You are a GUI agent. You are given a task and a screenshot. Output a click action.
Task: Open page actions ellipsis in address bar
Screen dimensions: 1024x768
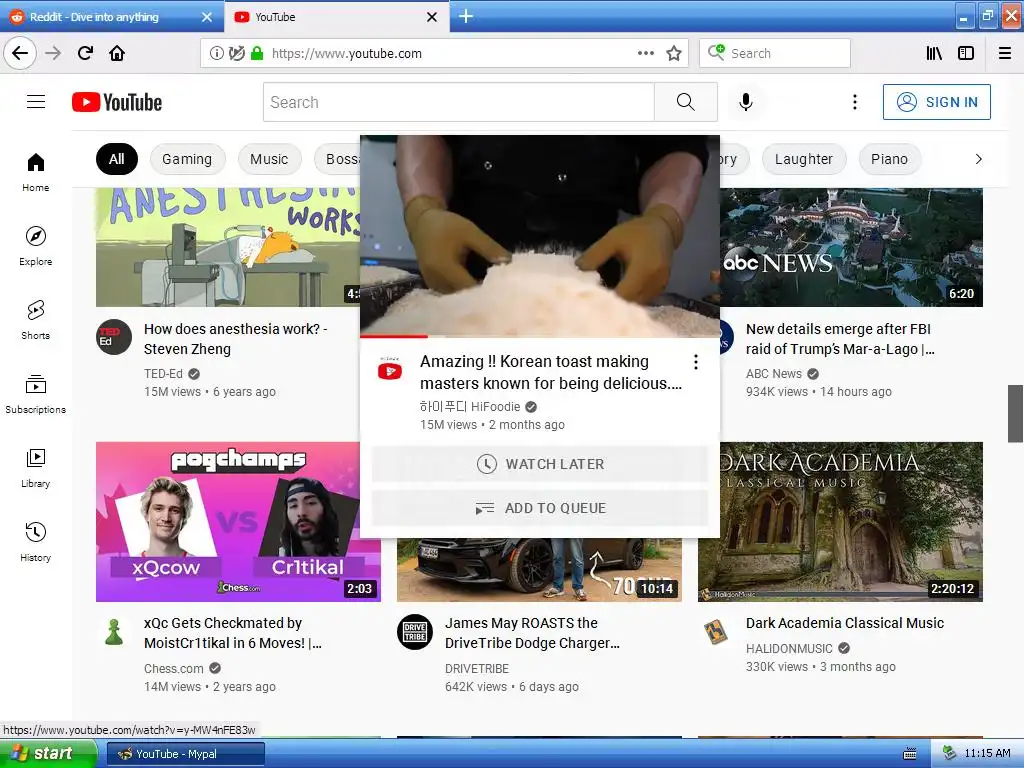[645, 53]
